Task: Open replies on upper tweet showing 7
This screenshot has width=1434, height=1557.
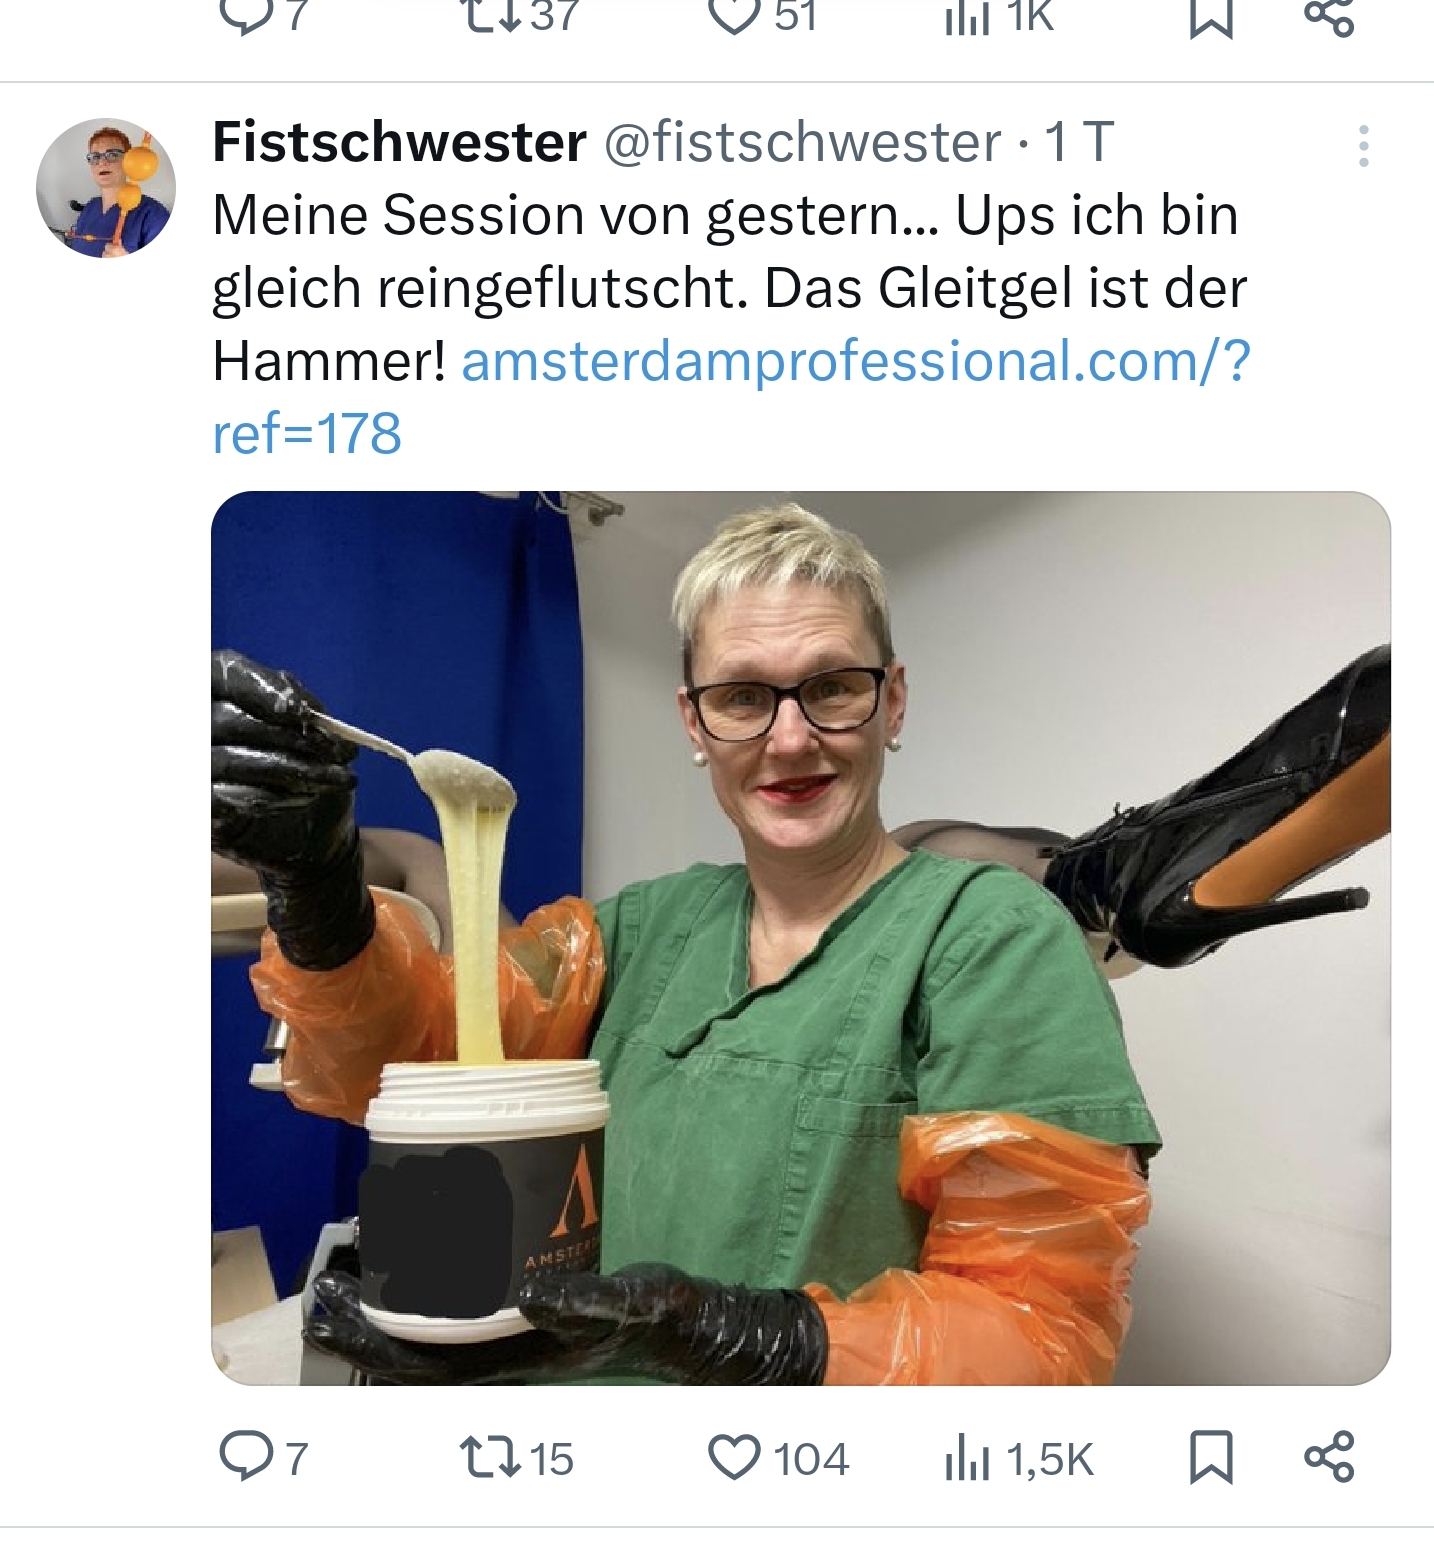Action: pos(264,16)
